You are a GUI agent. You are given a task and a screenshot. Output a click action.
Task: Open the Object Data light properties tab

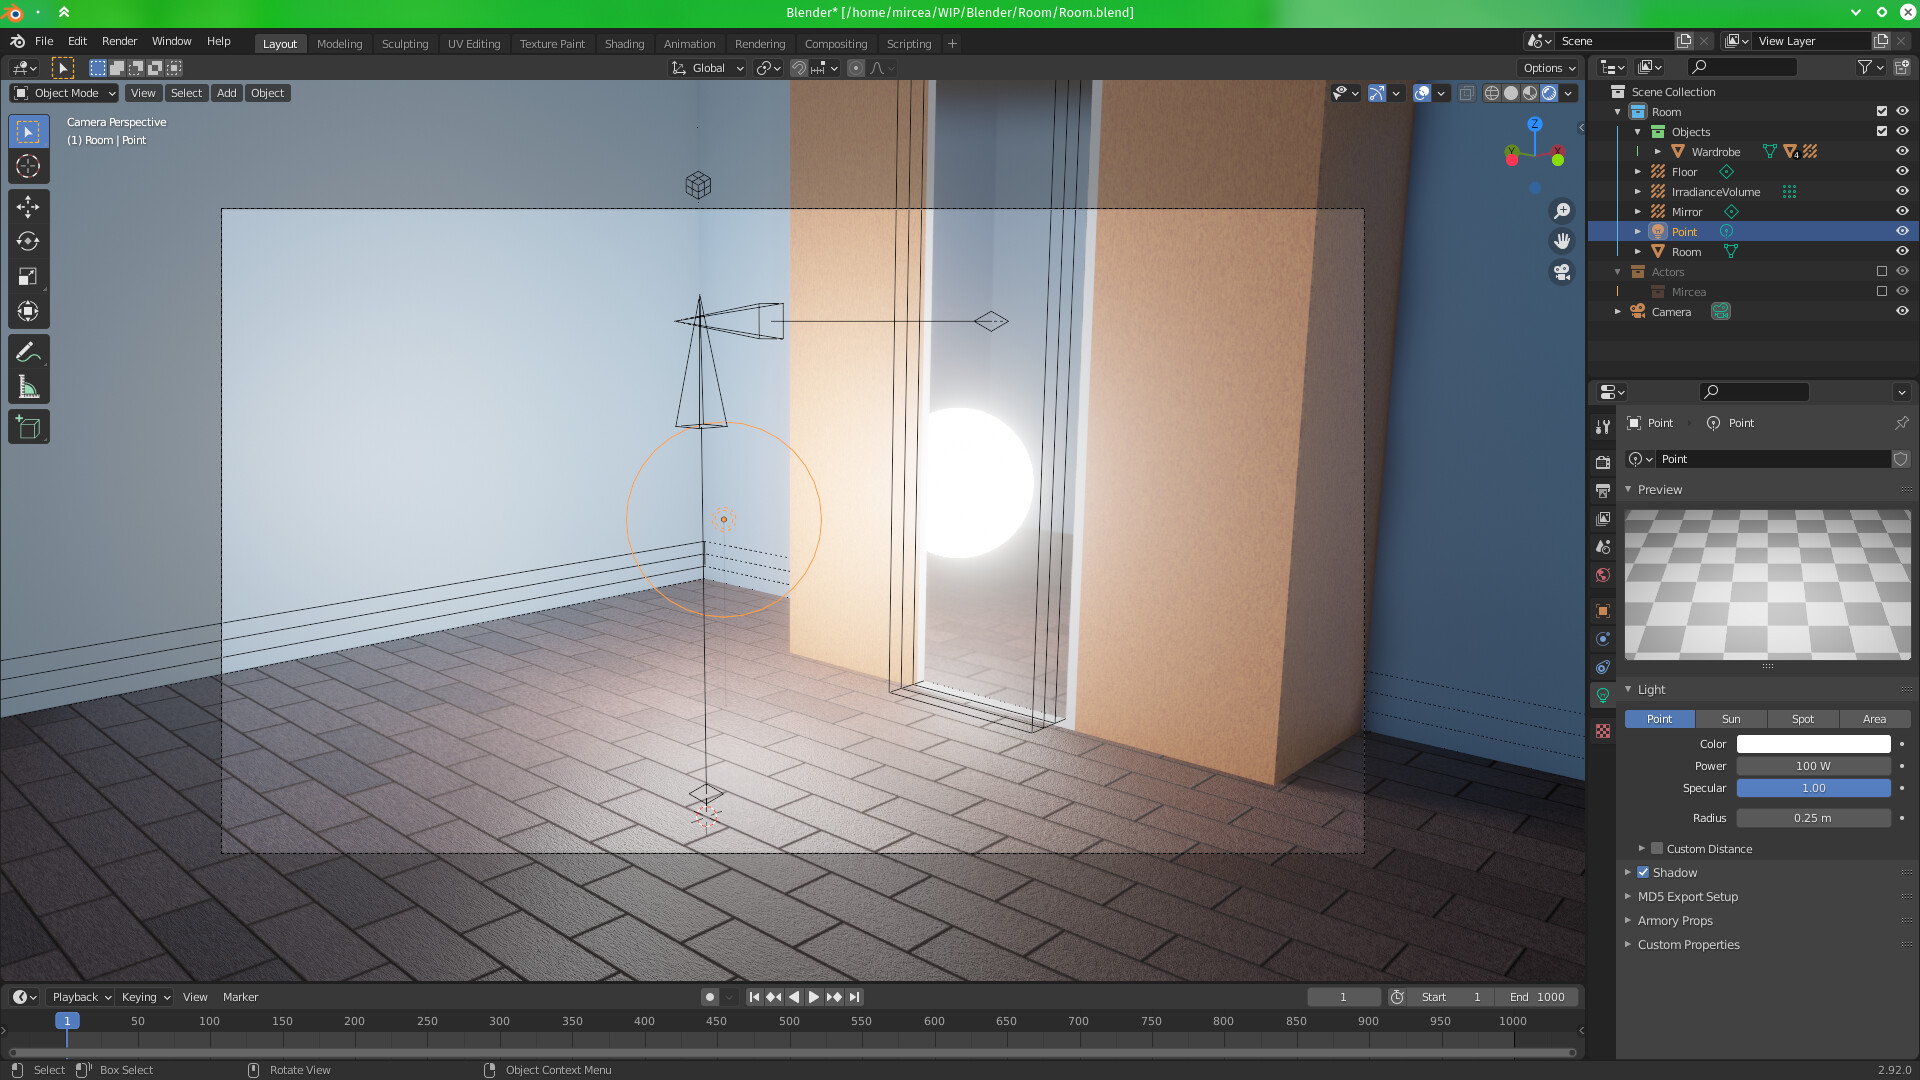click(1603, 694)
